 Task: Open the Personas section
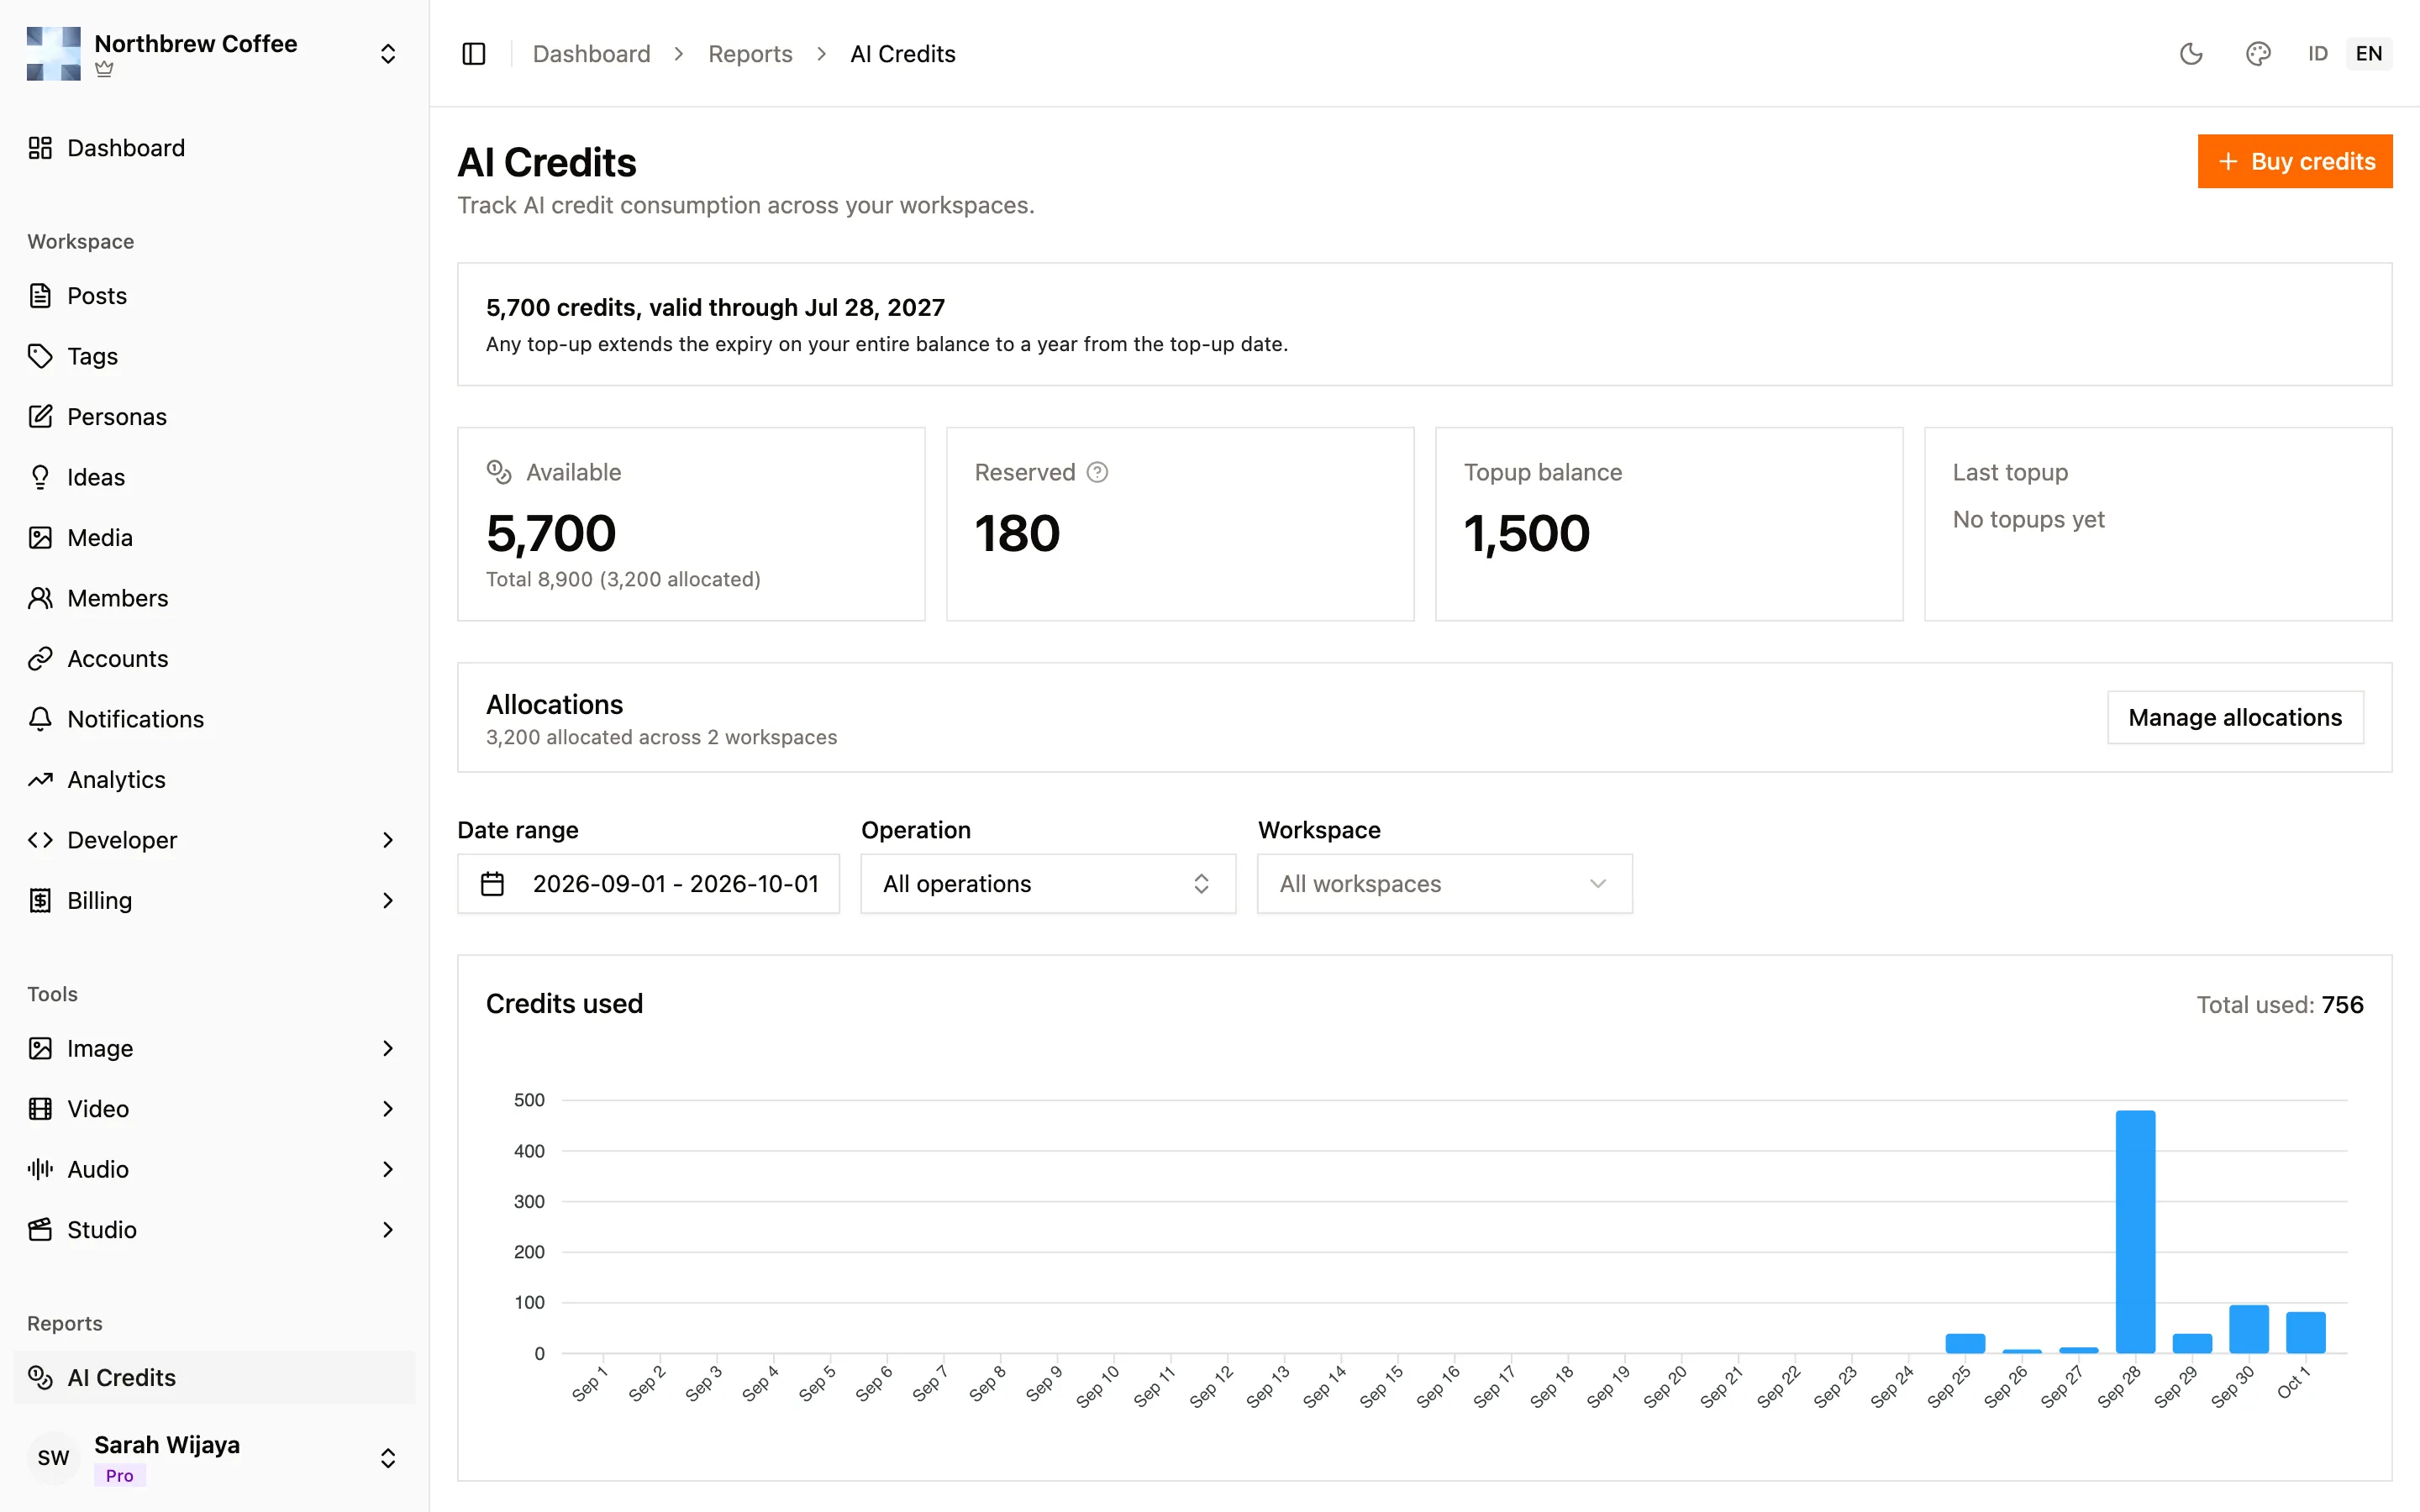[214, 417]
